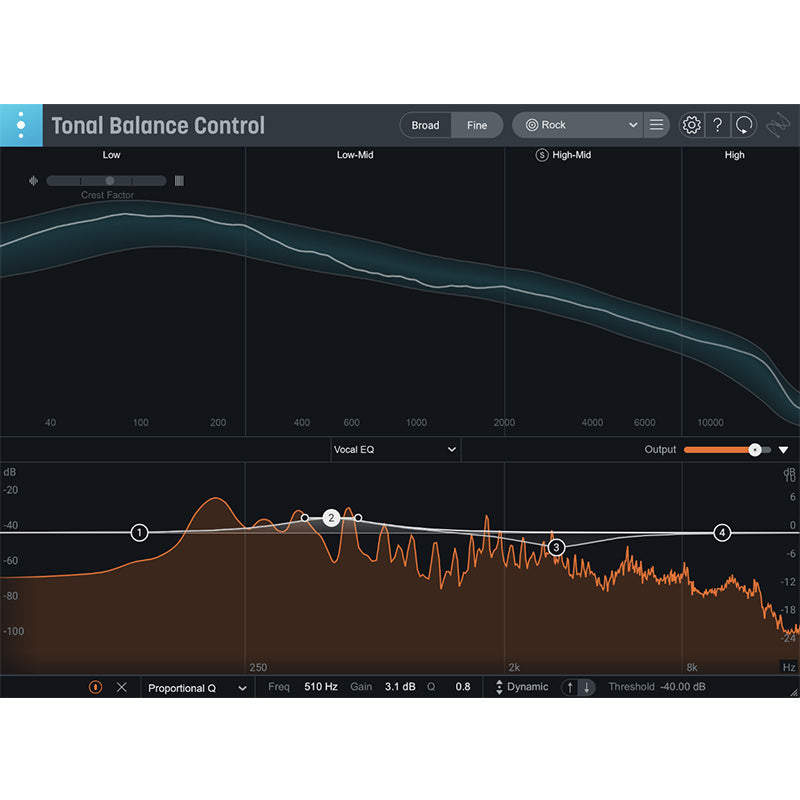Delete the selected EQ band with the X icon
Image resolution: width=800 pixels, height=800 pixels.
[123, 687]
